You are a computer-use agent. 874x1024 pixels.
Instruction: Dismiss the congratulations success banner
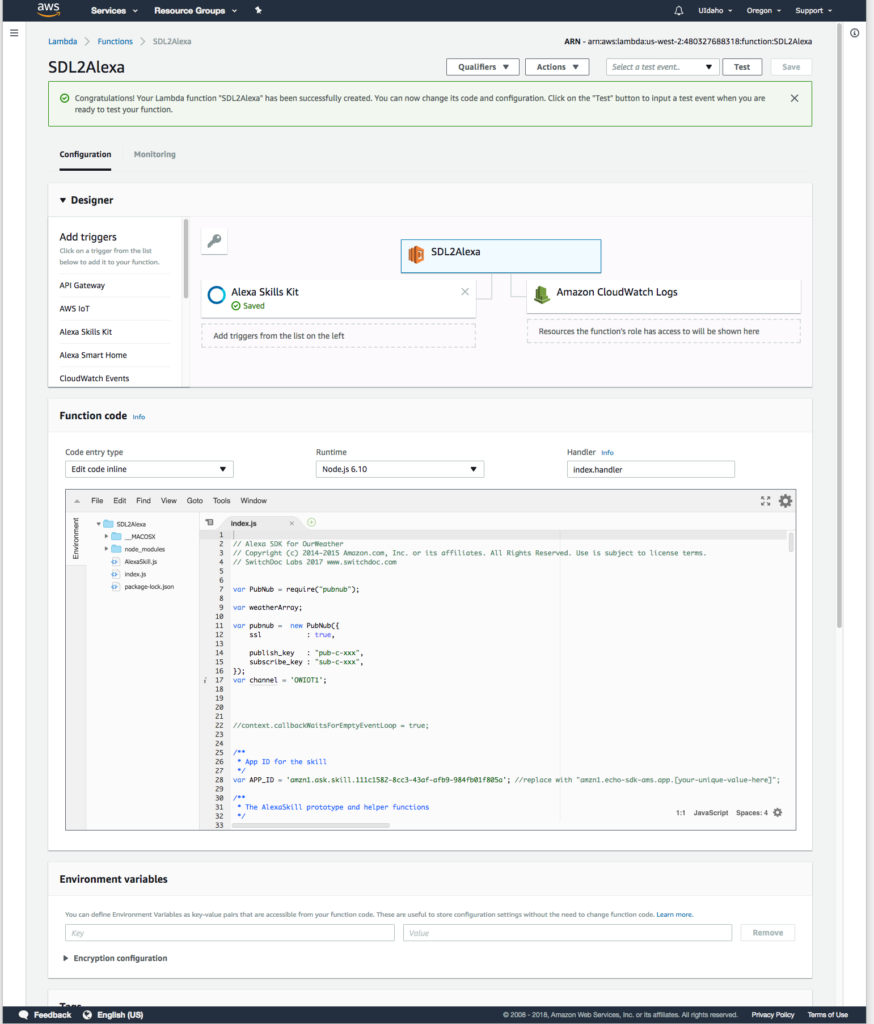coord(794,98)
